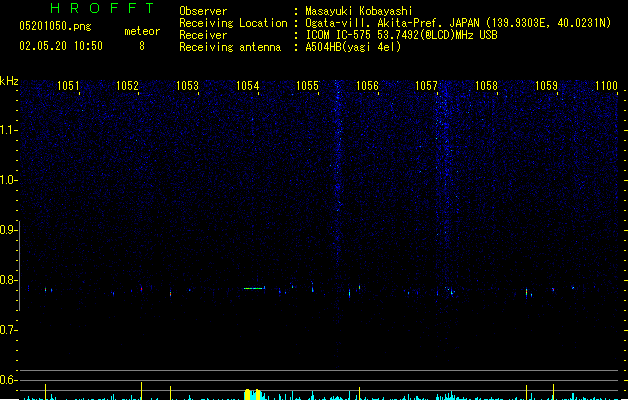Click the 0.6 frequency axis label
The height and width of the screenshot is (400, 629).
[8, 380]
